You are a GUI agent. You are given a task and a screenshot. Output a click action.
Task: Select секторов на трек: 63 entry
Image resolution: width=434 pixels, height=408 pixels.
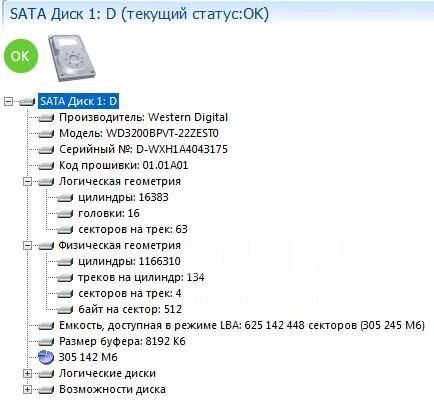[133, 229]
